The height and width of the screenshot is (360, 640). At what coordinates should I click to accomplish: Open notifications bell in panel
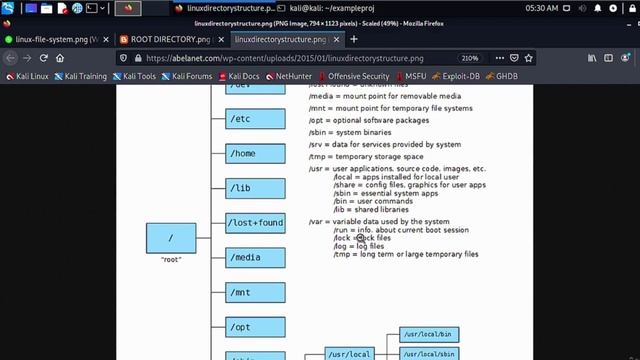[x=598, y=8]
